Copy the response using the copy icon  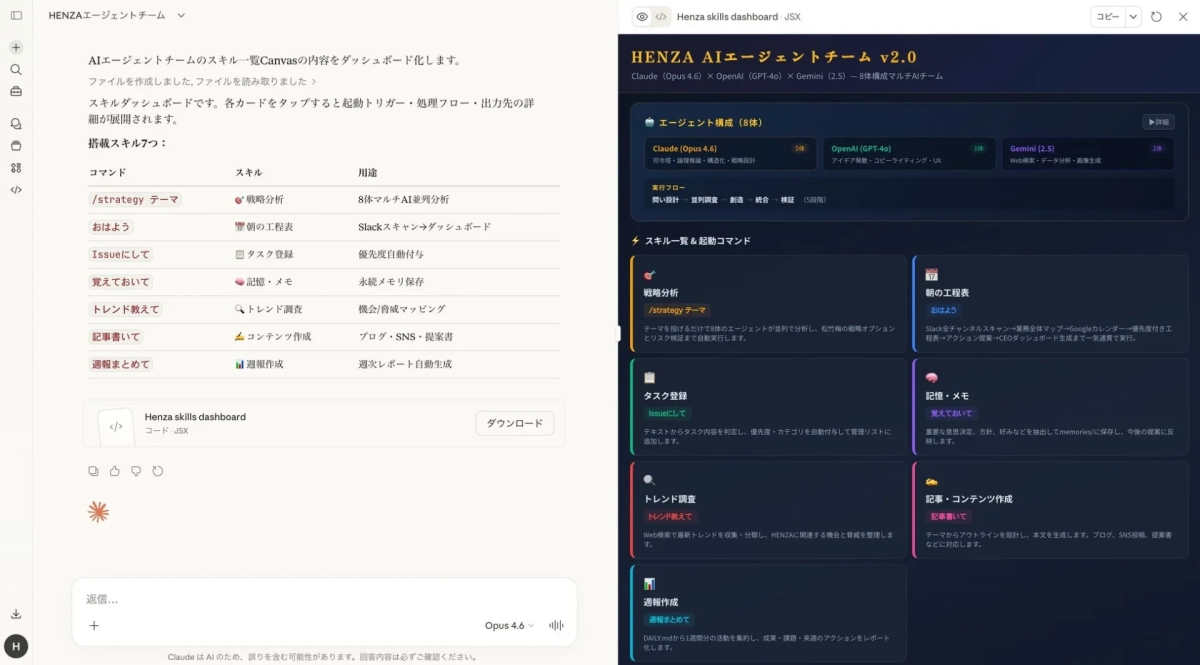93,470
